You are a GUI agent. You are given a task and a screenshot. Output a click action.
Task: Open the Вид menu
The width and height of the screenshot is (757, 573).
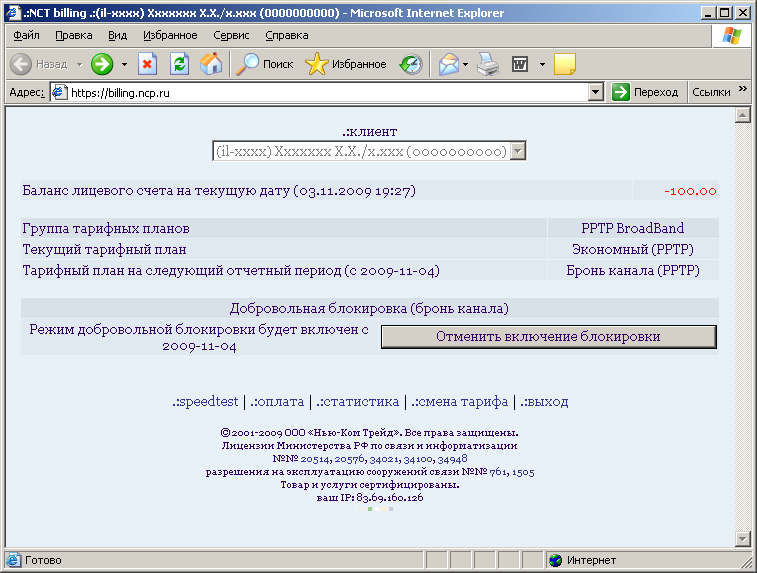click(x=117, y=35)
